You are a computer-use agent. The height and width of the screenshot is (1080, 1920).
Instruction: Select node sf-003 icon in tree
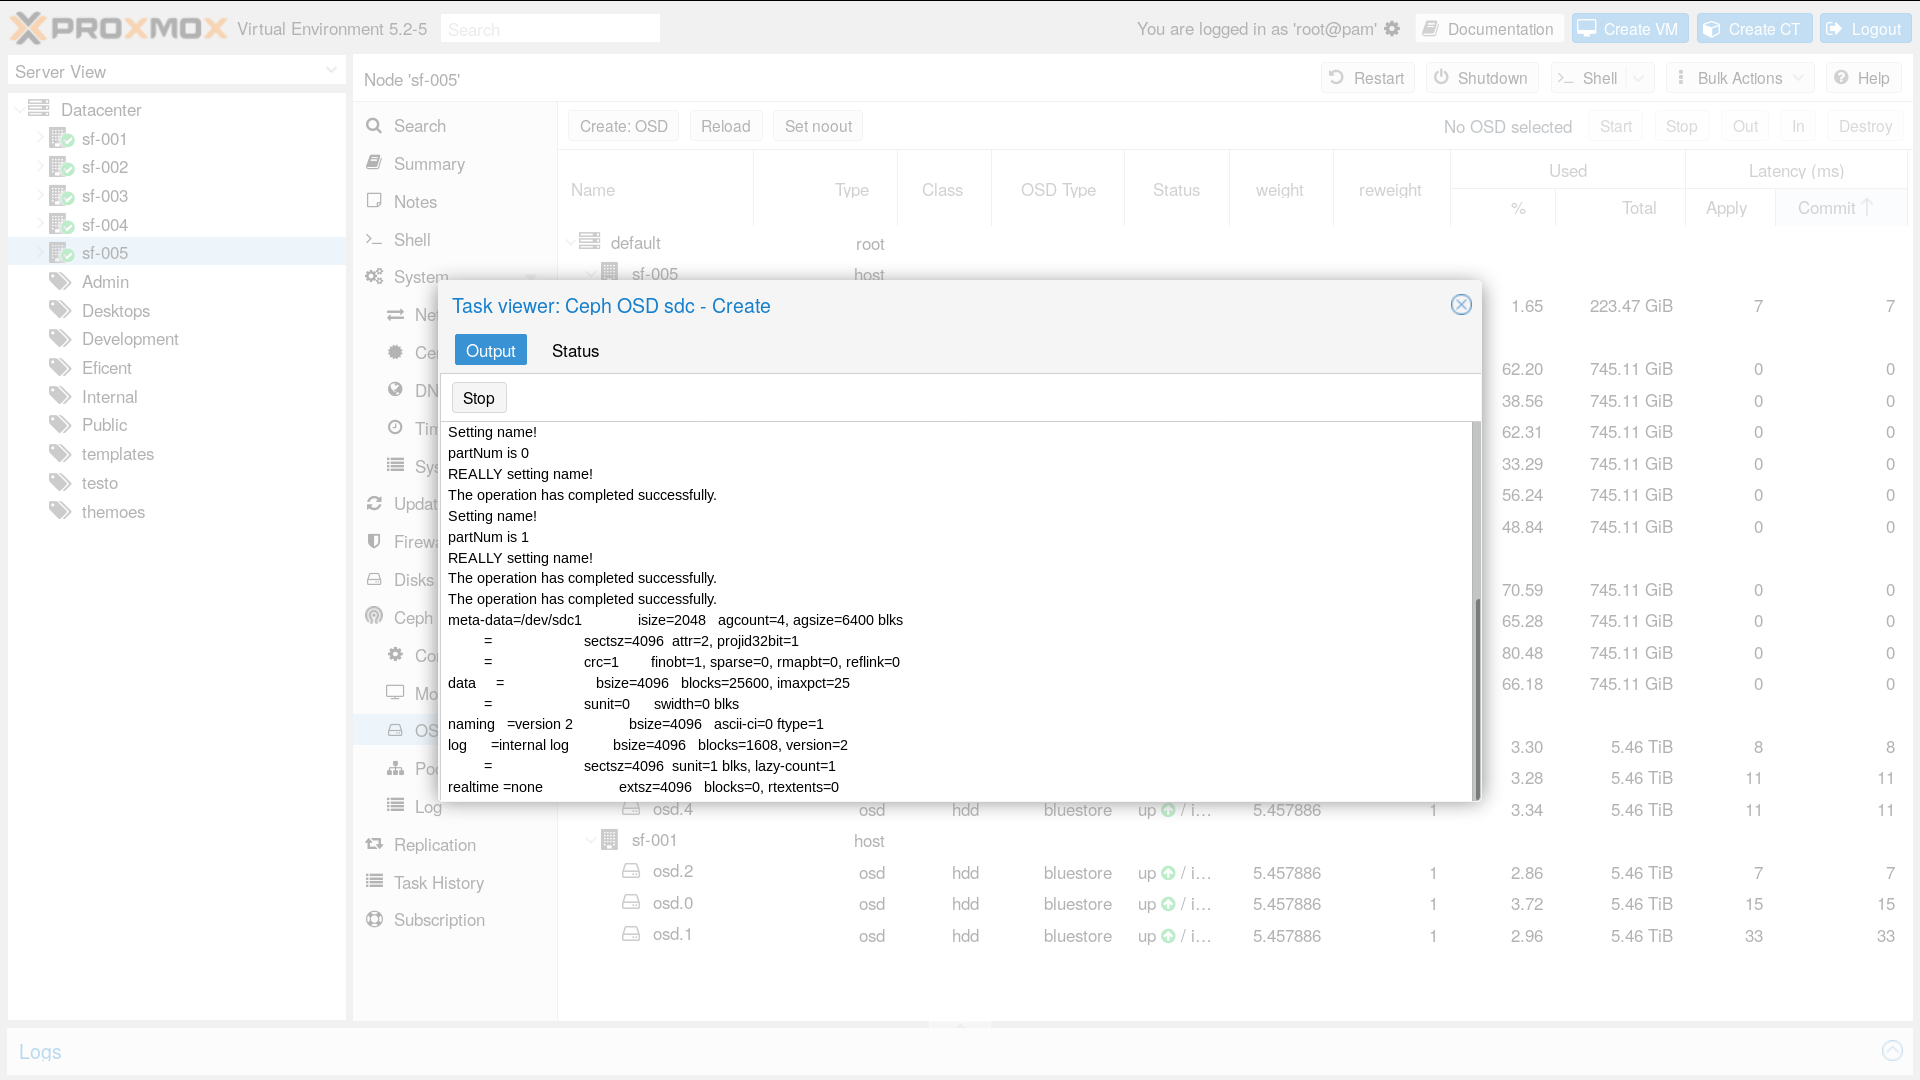[62, 195]
